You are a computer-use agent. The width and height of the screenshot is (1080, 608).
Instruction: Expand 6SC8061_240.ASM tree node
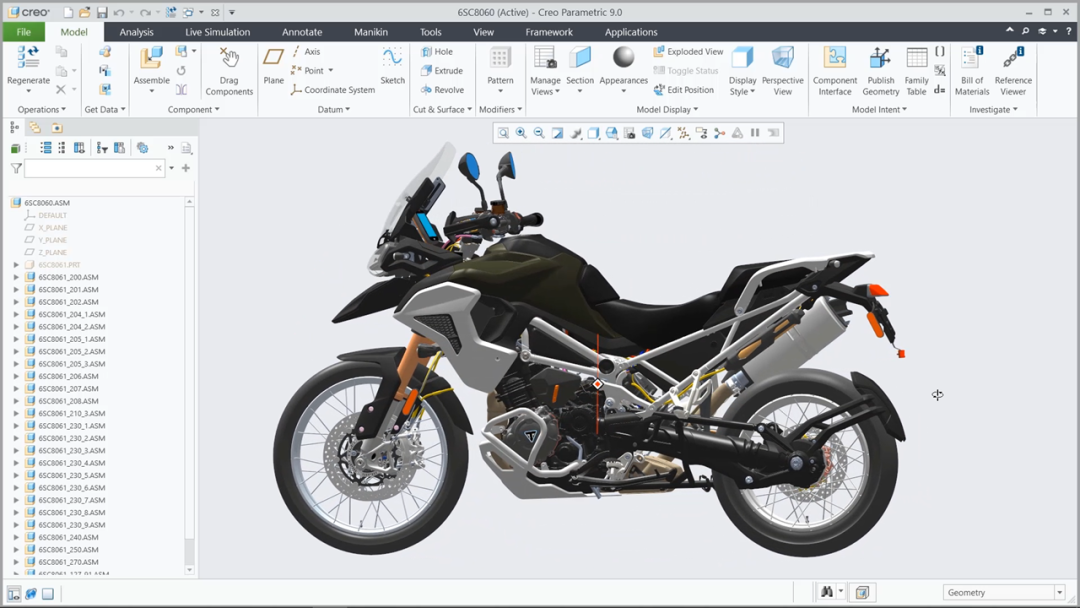point(17,538)
